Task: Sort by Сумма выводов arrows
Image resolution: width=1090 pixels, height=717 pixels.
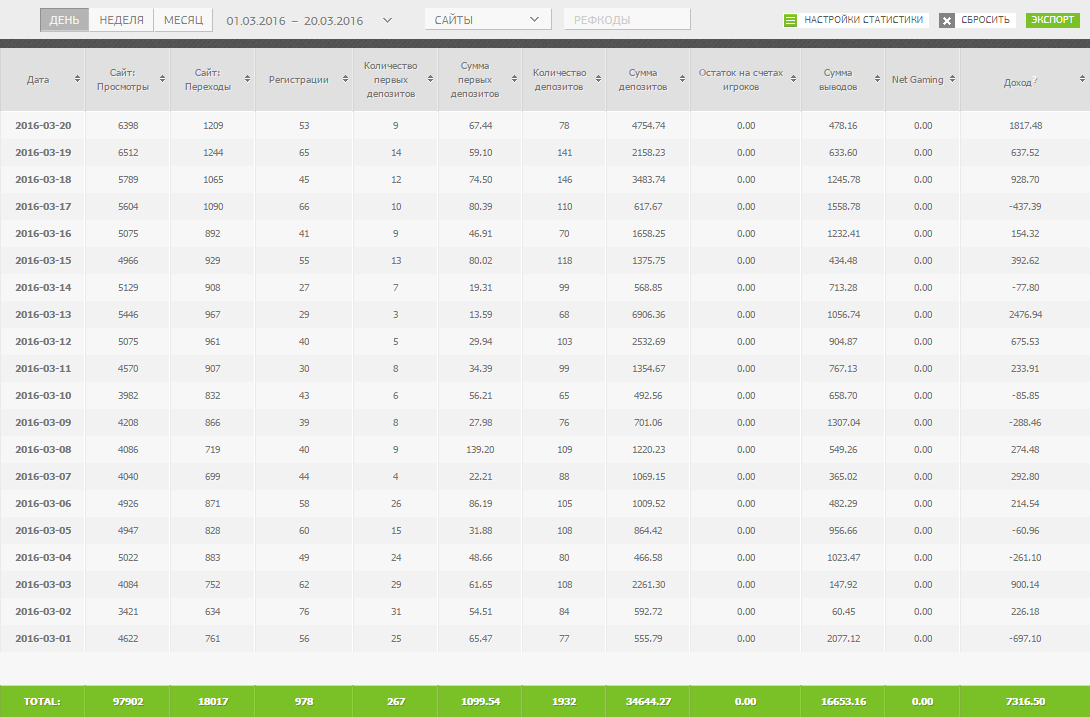Action: coord(877,79)
